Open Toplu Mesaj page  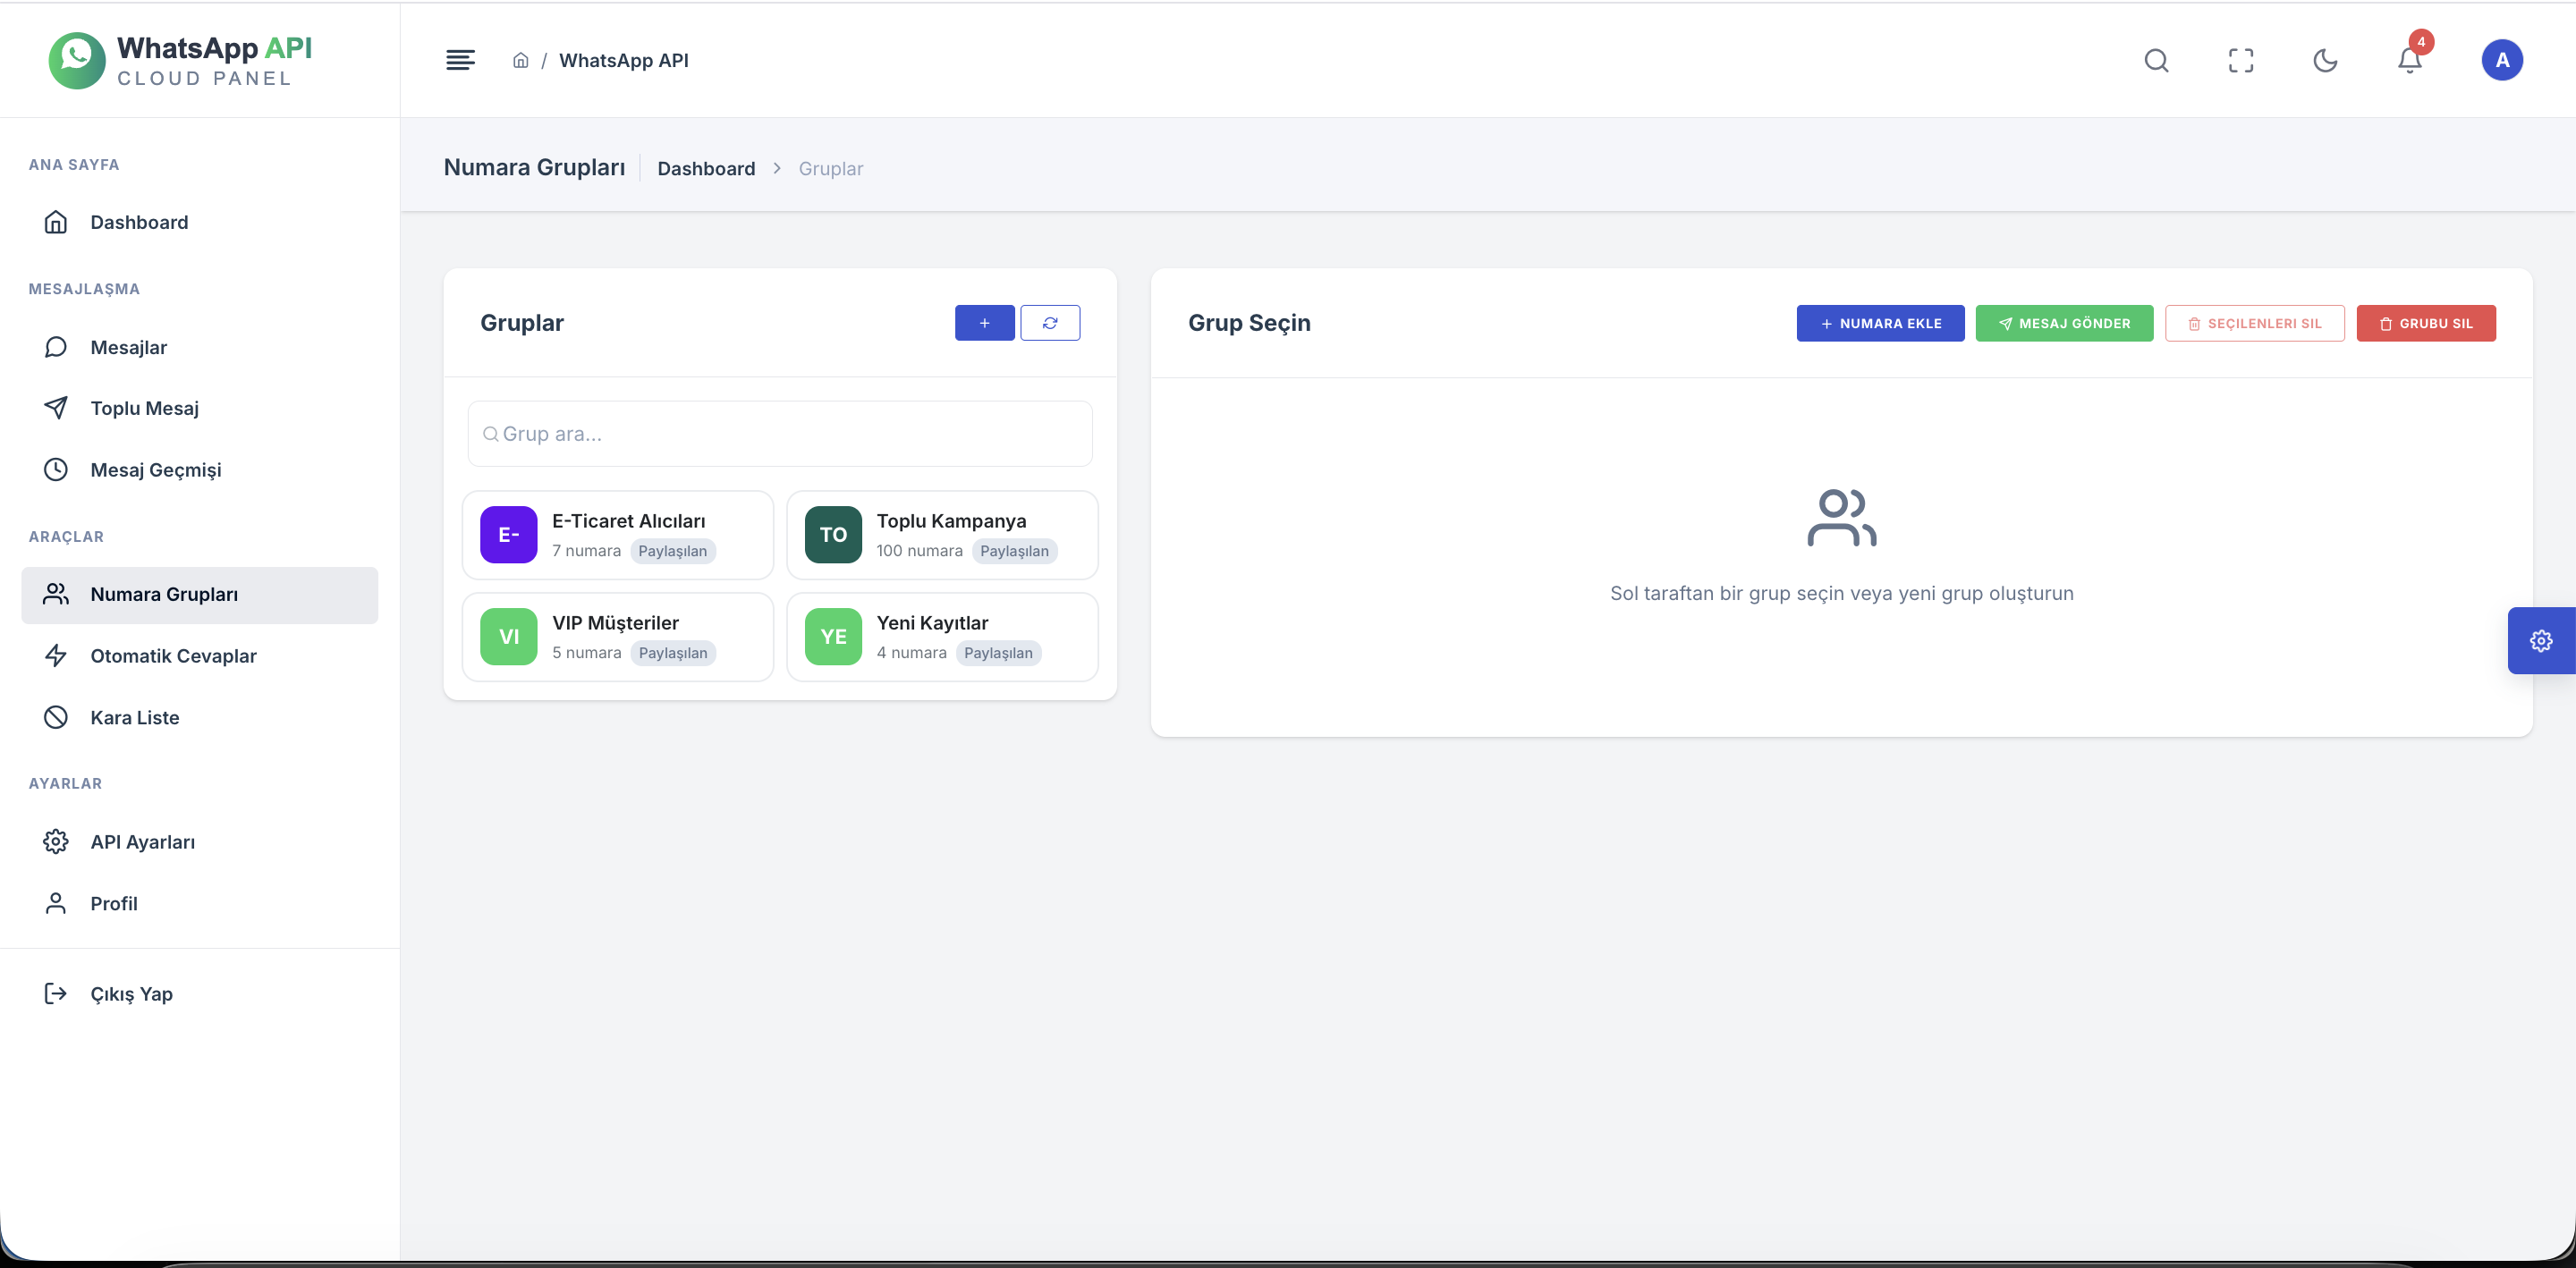click(x=200, y=408)
